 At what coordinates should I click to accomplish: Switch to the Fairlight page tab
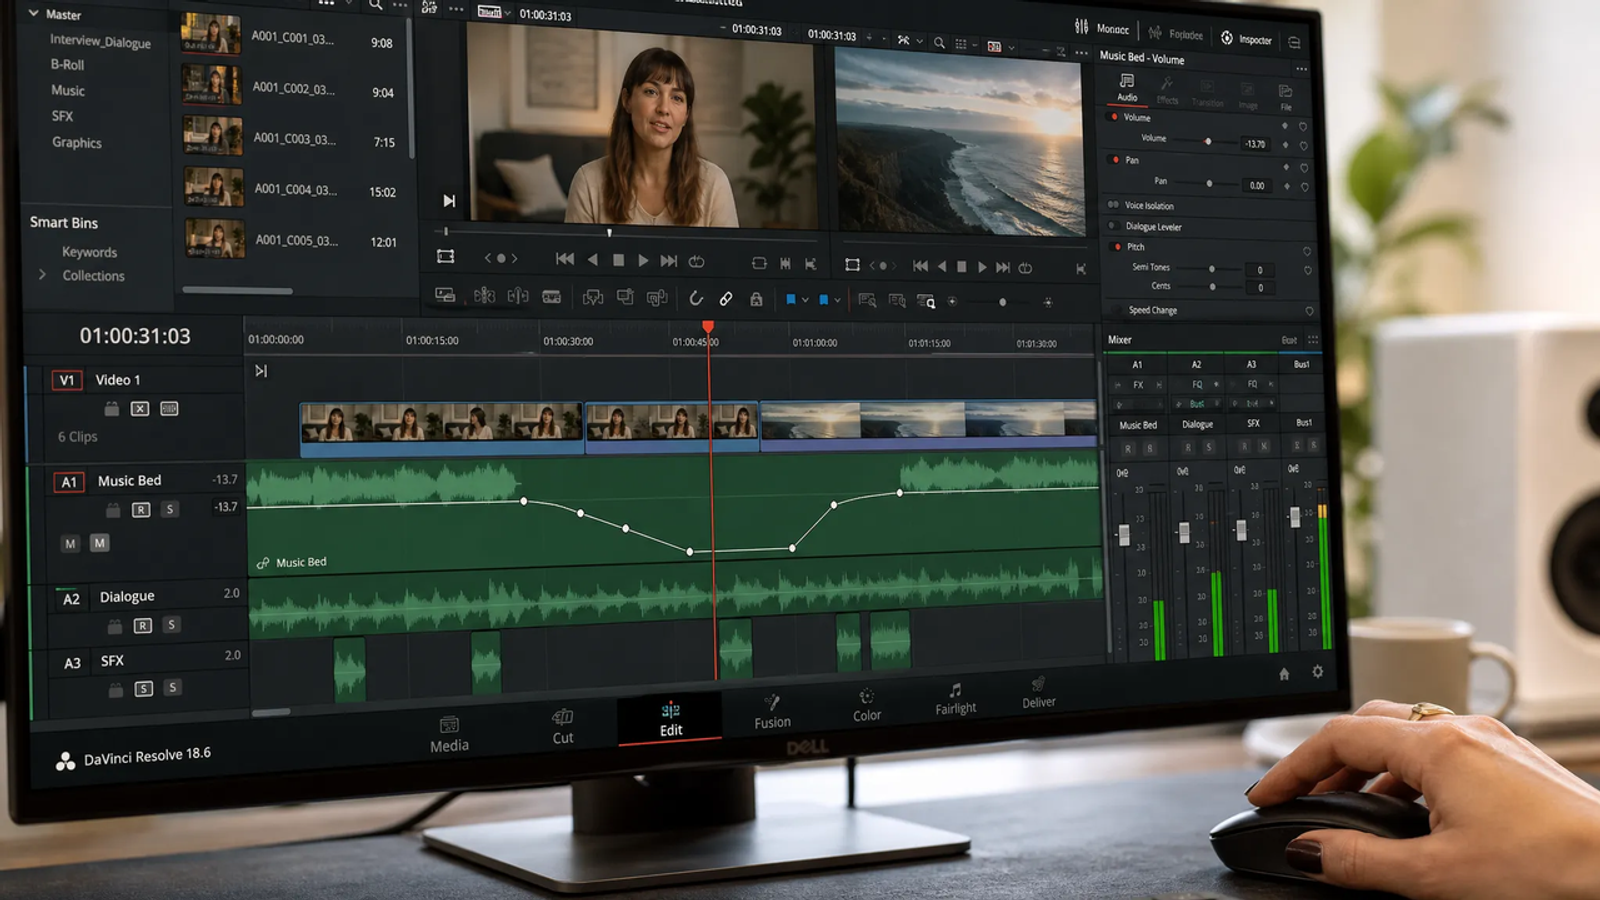[955, 698]
